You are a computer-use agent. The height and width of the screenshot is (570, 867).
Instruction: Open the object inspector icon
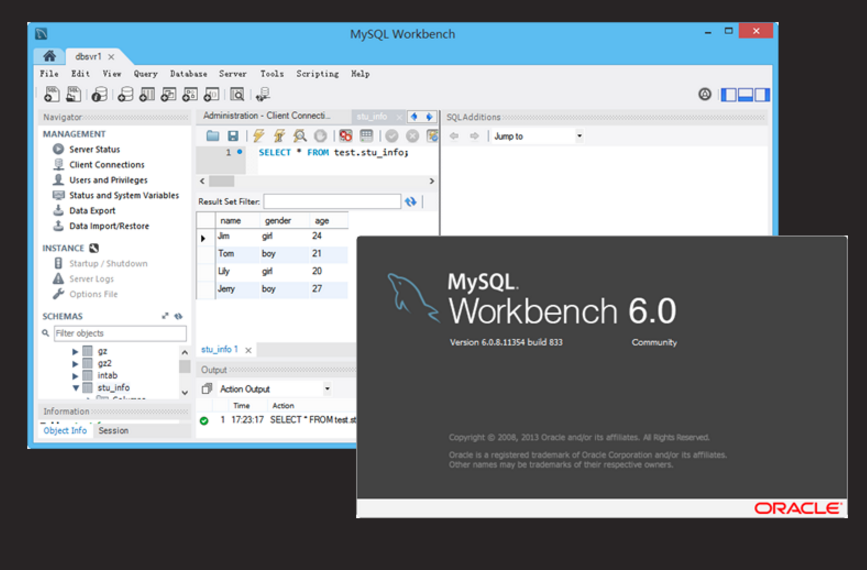click(x=100, y=95)
